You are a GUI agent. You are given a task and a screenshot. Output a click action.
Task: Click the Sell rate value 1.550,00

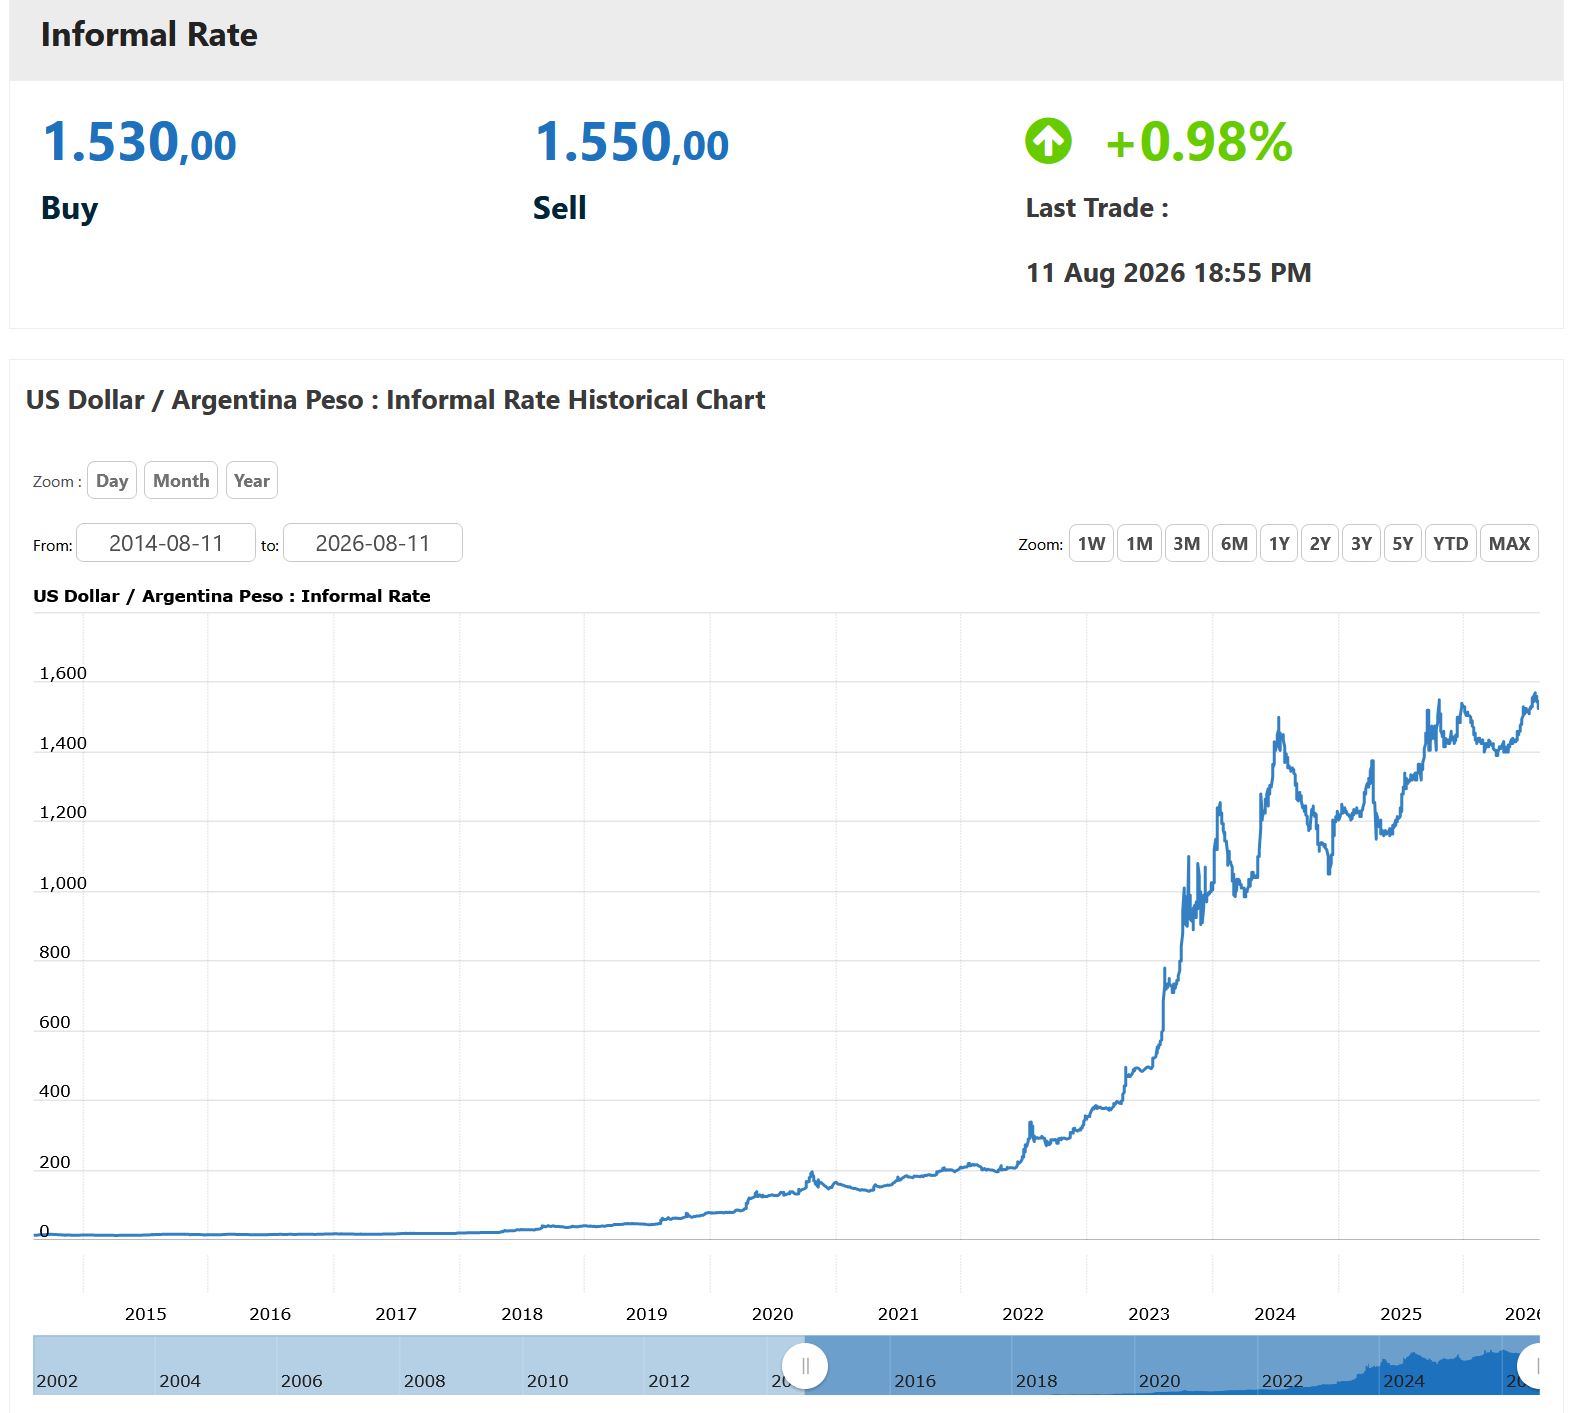632,142
